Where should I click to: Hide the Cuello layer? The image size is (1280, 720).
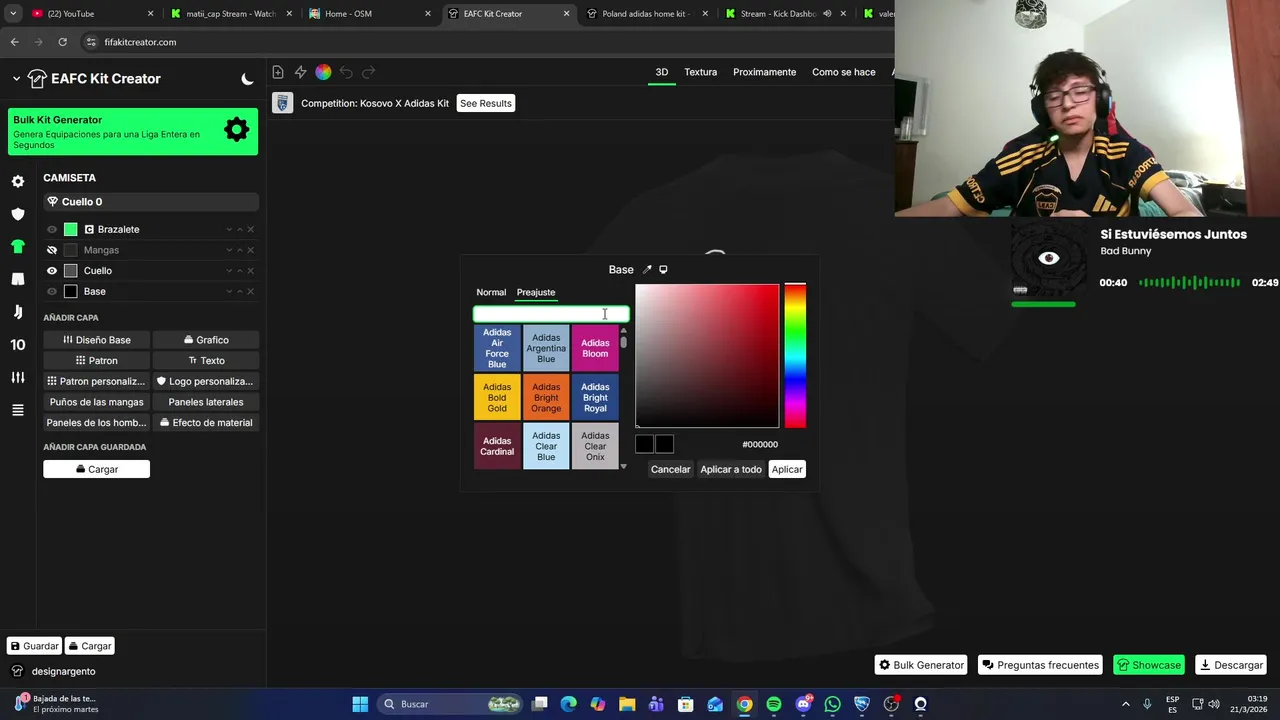[x=52, y=271]
